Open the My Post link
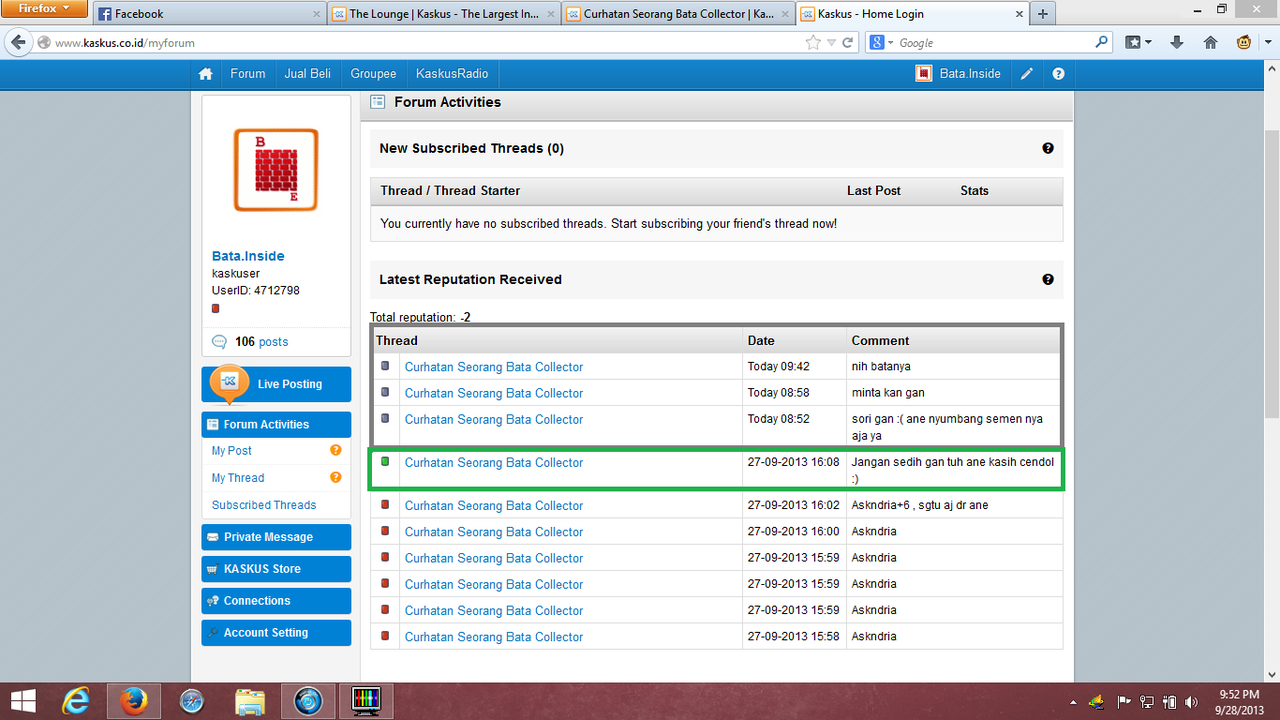Image resolution: width=1280 pixels, height=720 pixels. (232, 451)
